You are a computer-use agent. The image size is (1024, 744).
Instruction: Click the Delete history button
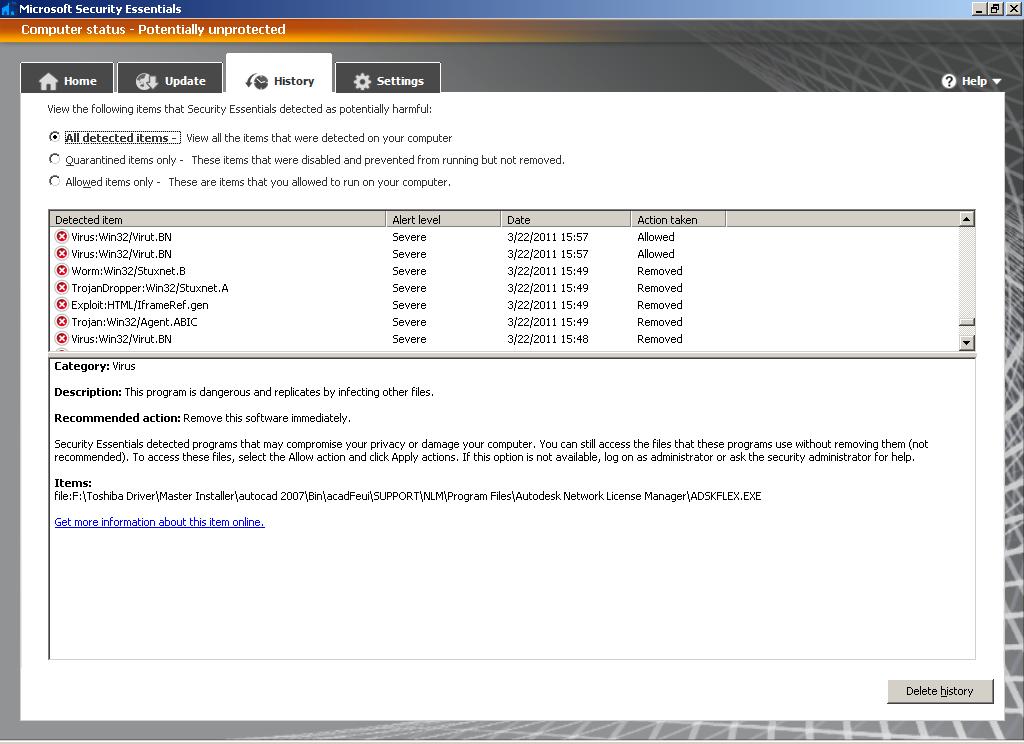[x=940, y=691]
